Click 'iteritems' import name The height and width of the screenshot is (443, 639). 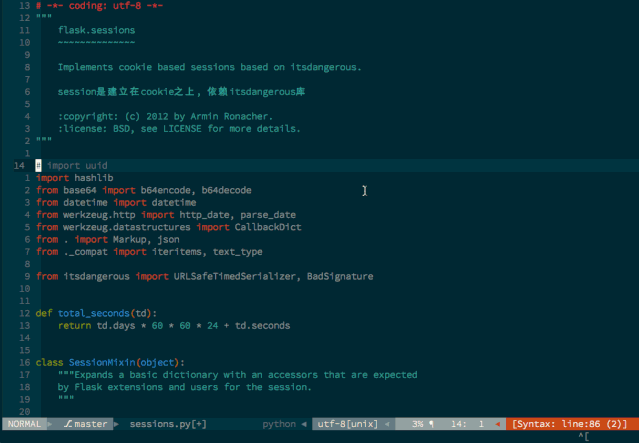[x=176, y=252]
